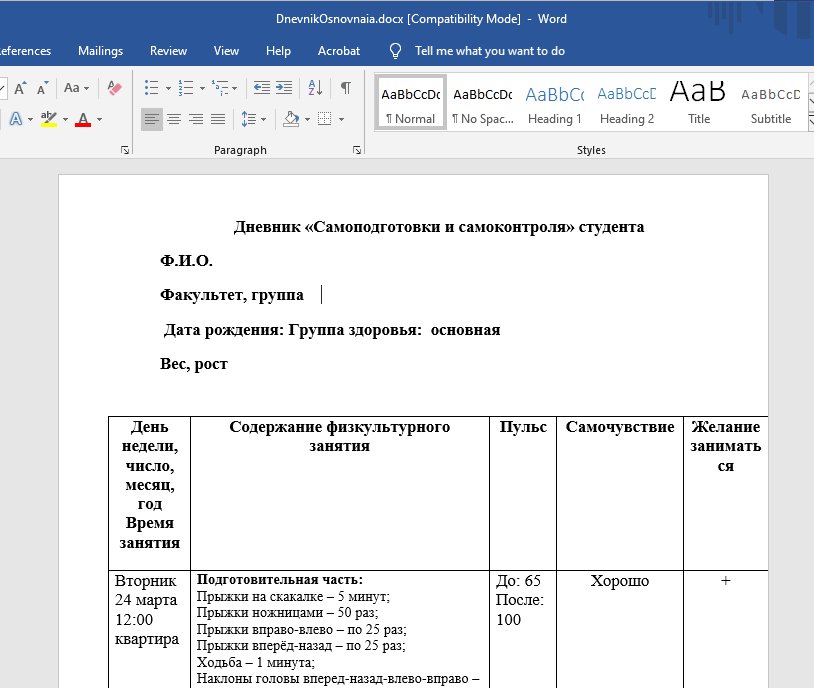This screenshot has height=688, width=814.
Task: Apply the Title style
Action: tap(699, 104)
